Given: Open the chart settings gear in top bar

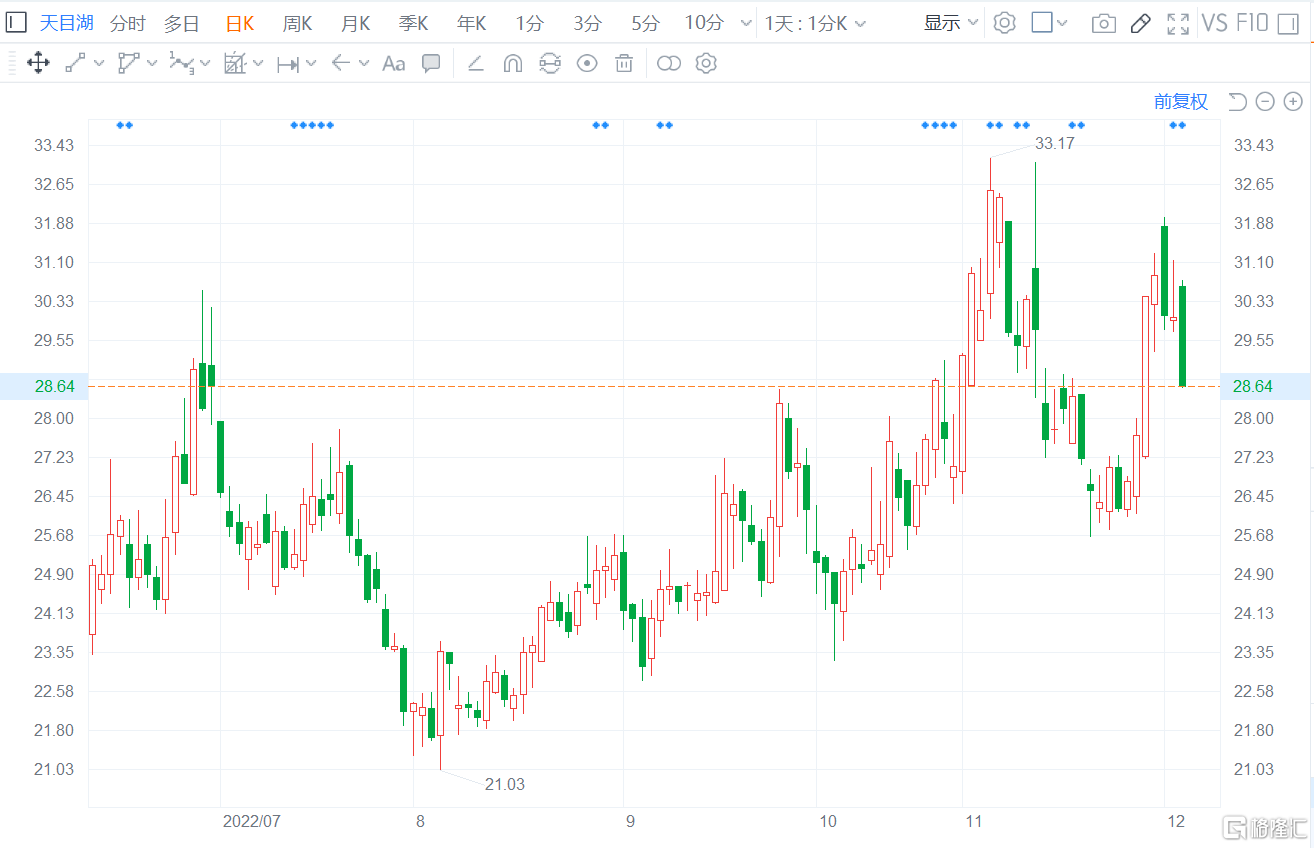Looking at the screenshot, I should tap(1005, 23).
